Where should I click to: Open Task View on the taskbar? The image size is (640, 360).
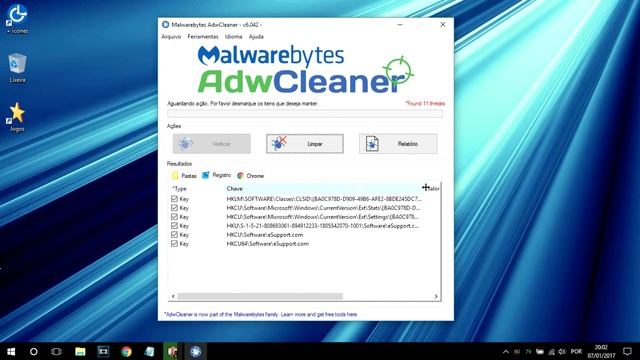(56, 351)
